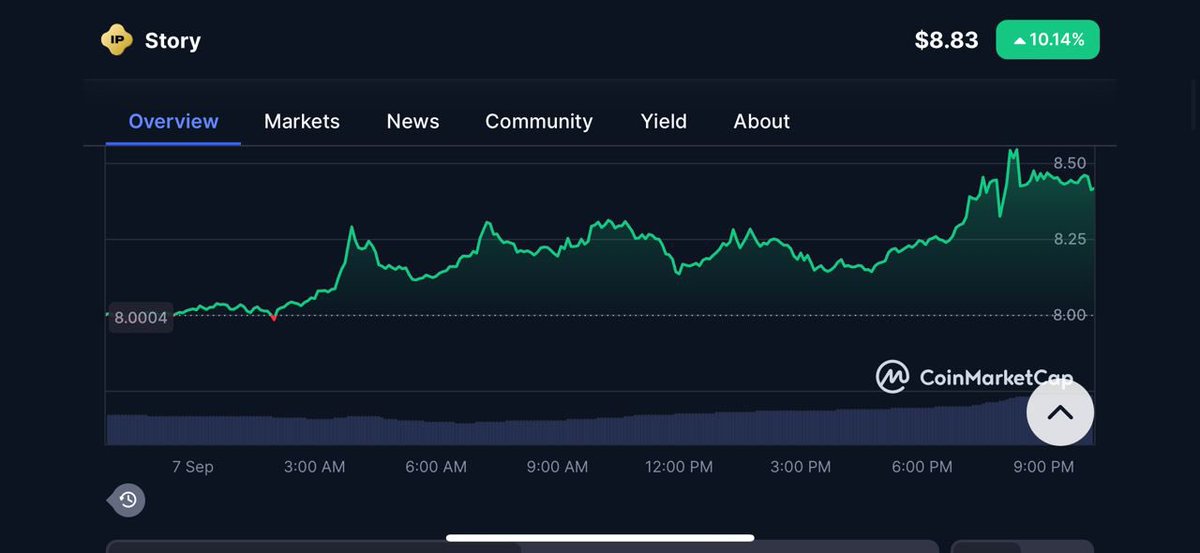Tap the 6:00 AM axis label
The image size is (1200, 553).
pos(436,467)
